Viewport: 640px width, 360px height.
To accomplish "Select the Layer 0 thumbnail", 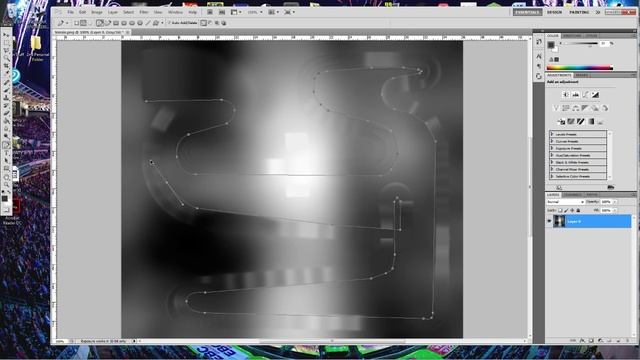I will point(559,221).
